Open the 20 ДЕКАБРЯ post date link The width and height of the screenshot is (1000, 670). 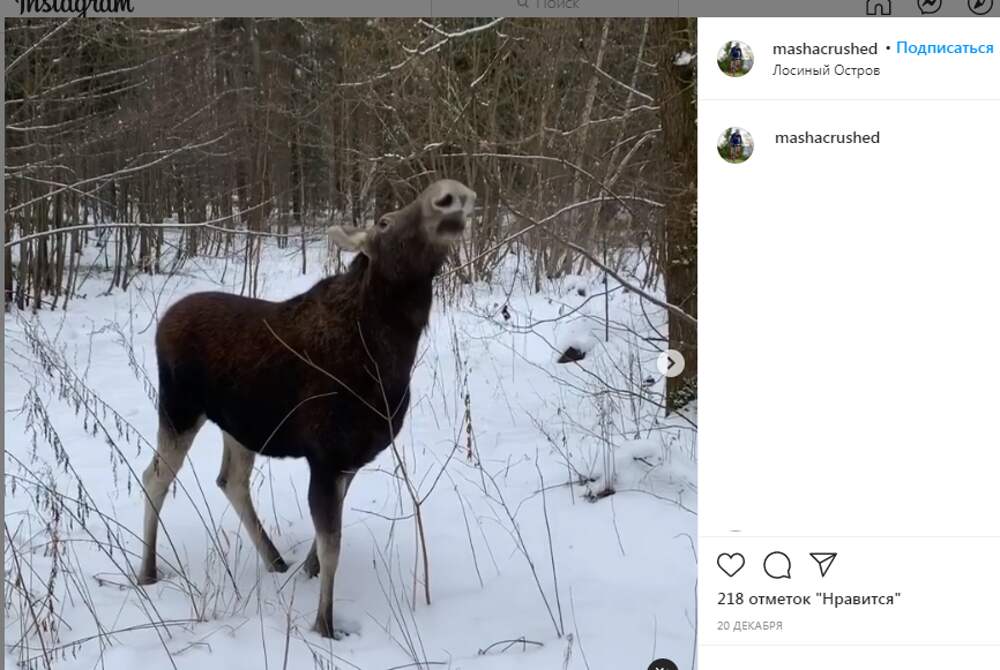(750, 626)
